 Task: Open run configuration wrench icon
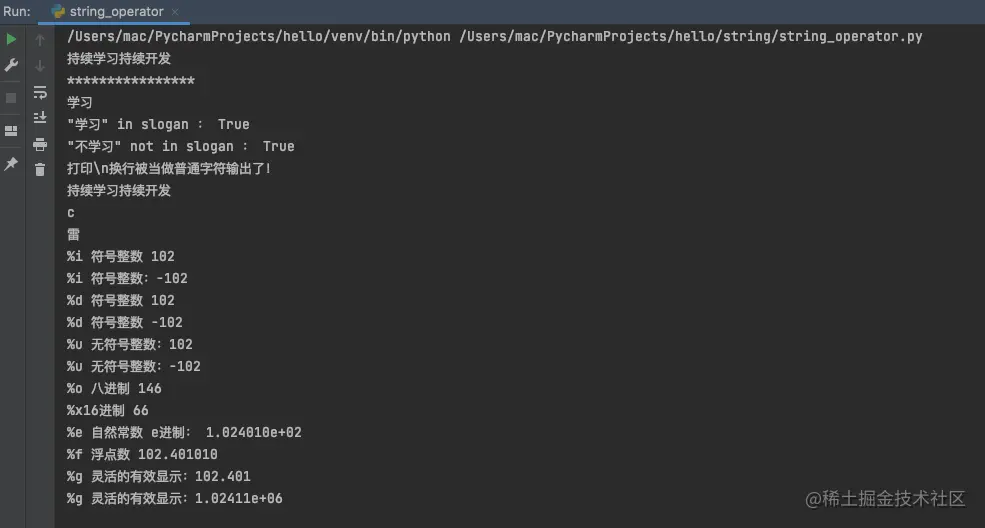(11, 65)
